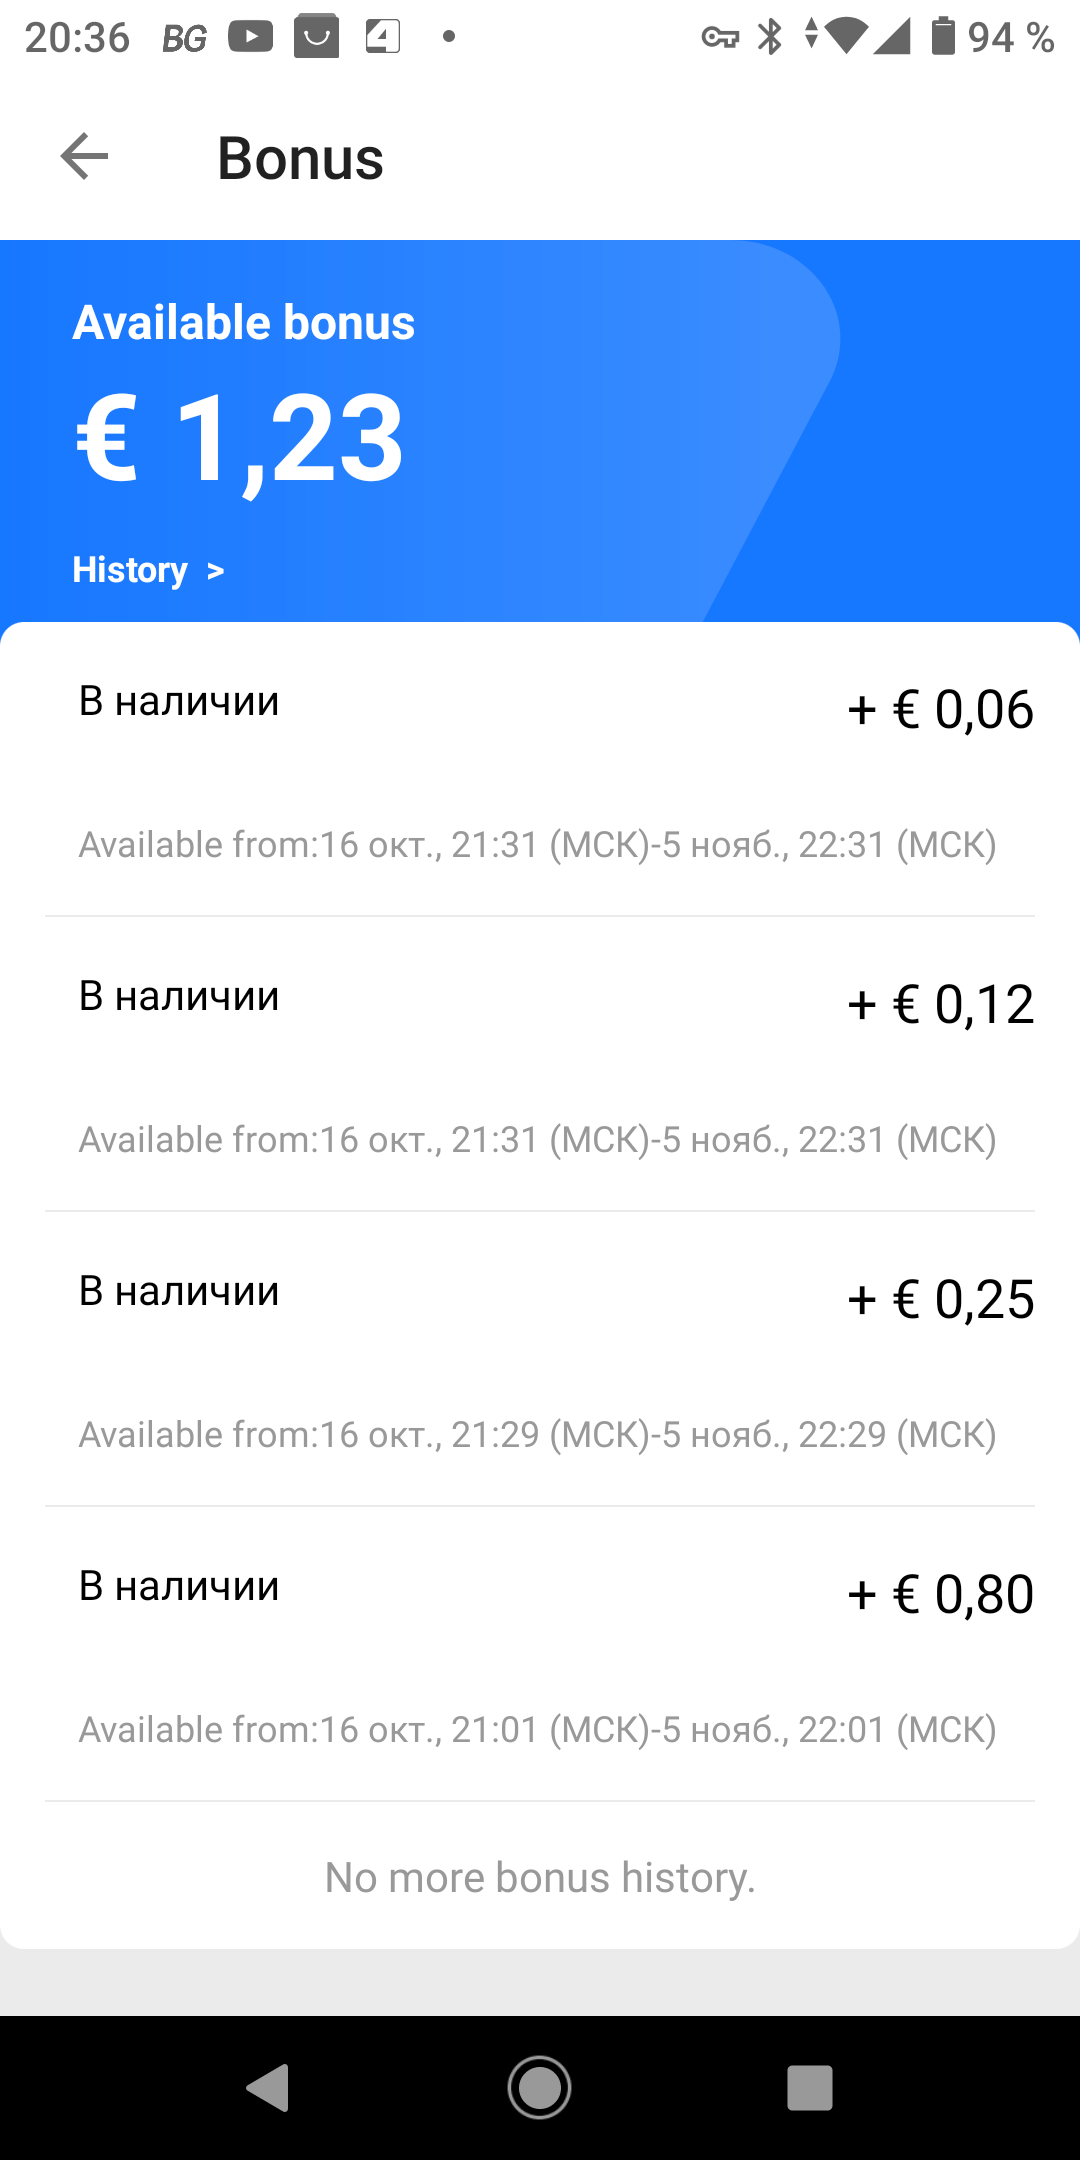This screenshot has width=1080, height=2160.
Task: Select the + € 0,06 bonus entry
Action: [x=540, y=770]
